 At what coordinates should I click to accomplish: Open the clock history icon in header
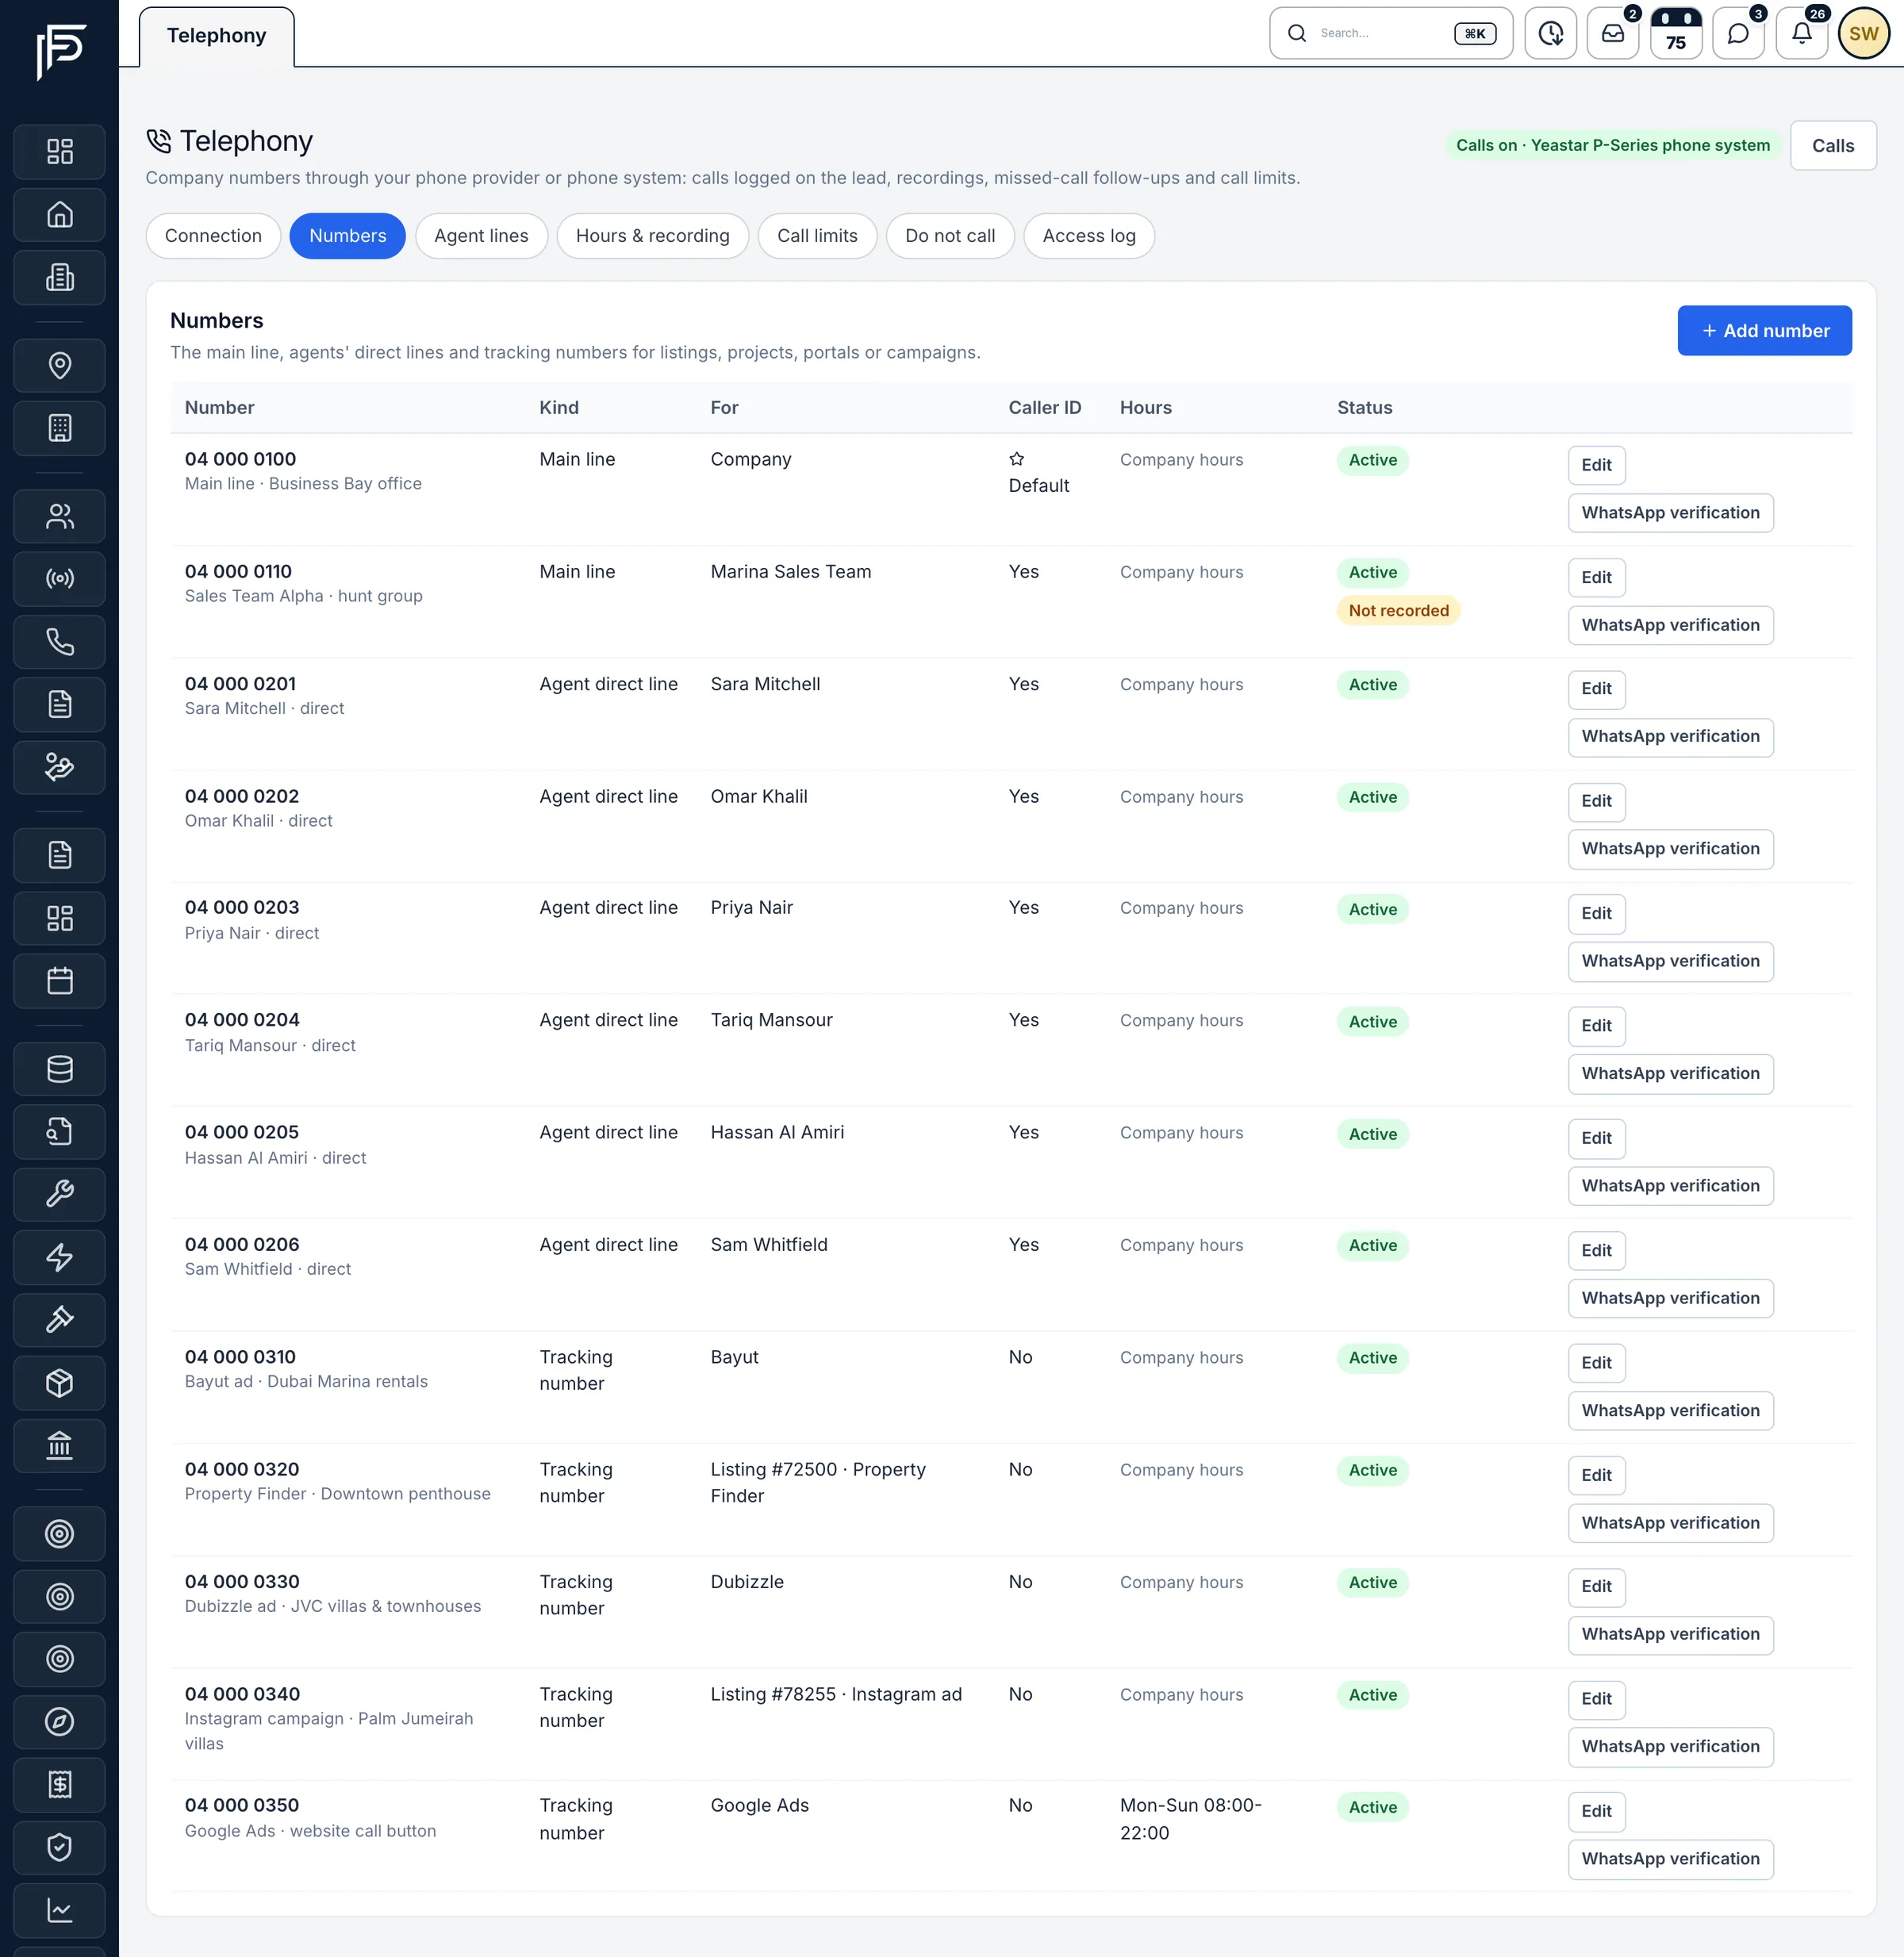point(1551,34)
